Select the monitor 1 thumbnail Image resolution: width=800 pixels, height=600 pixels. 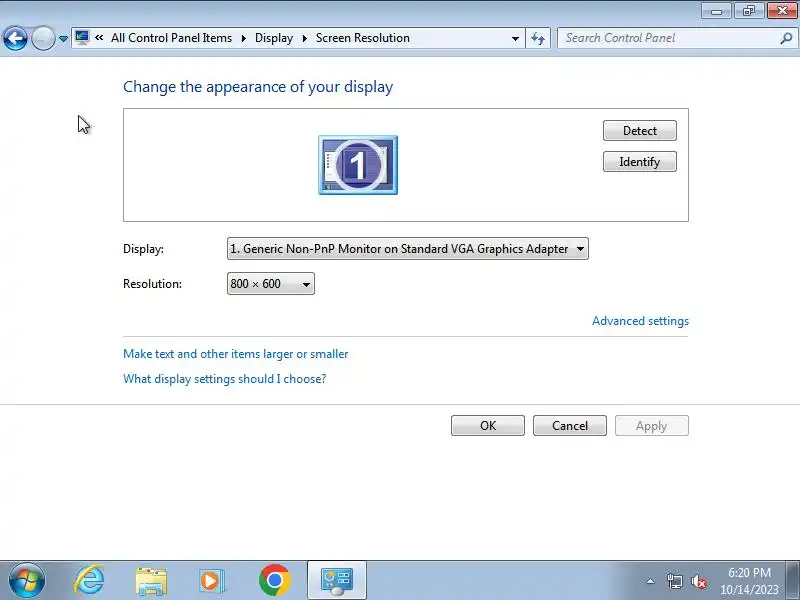click(358, 165)
